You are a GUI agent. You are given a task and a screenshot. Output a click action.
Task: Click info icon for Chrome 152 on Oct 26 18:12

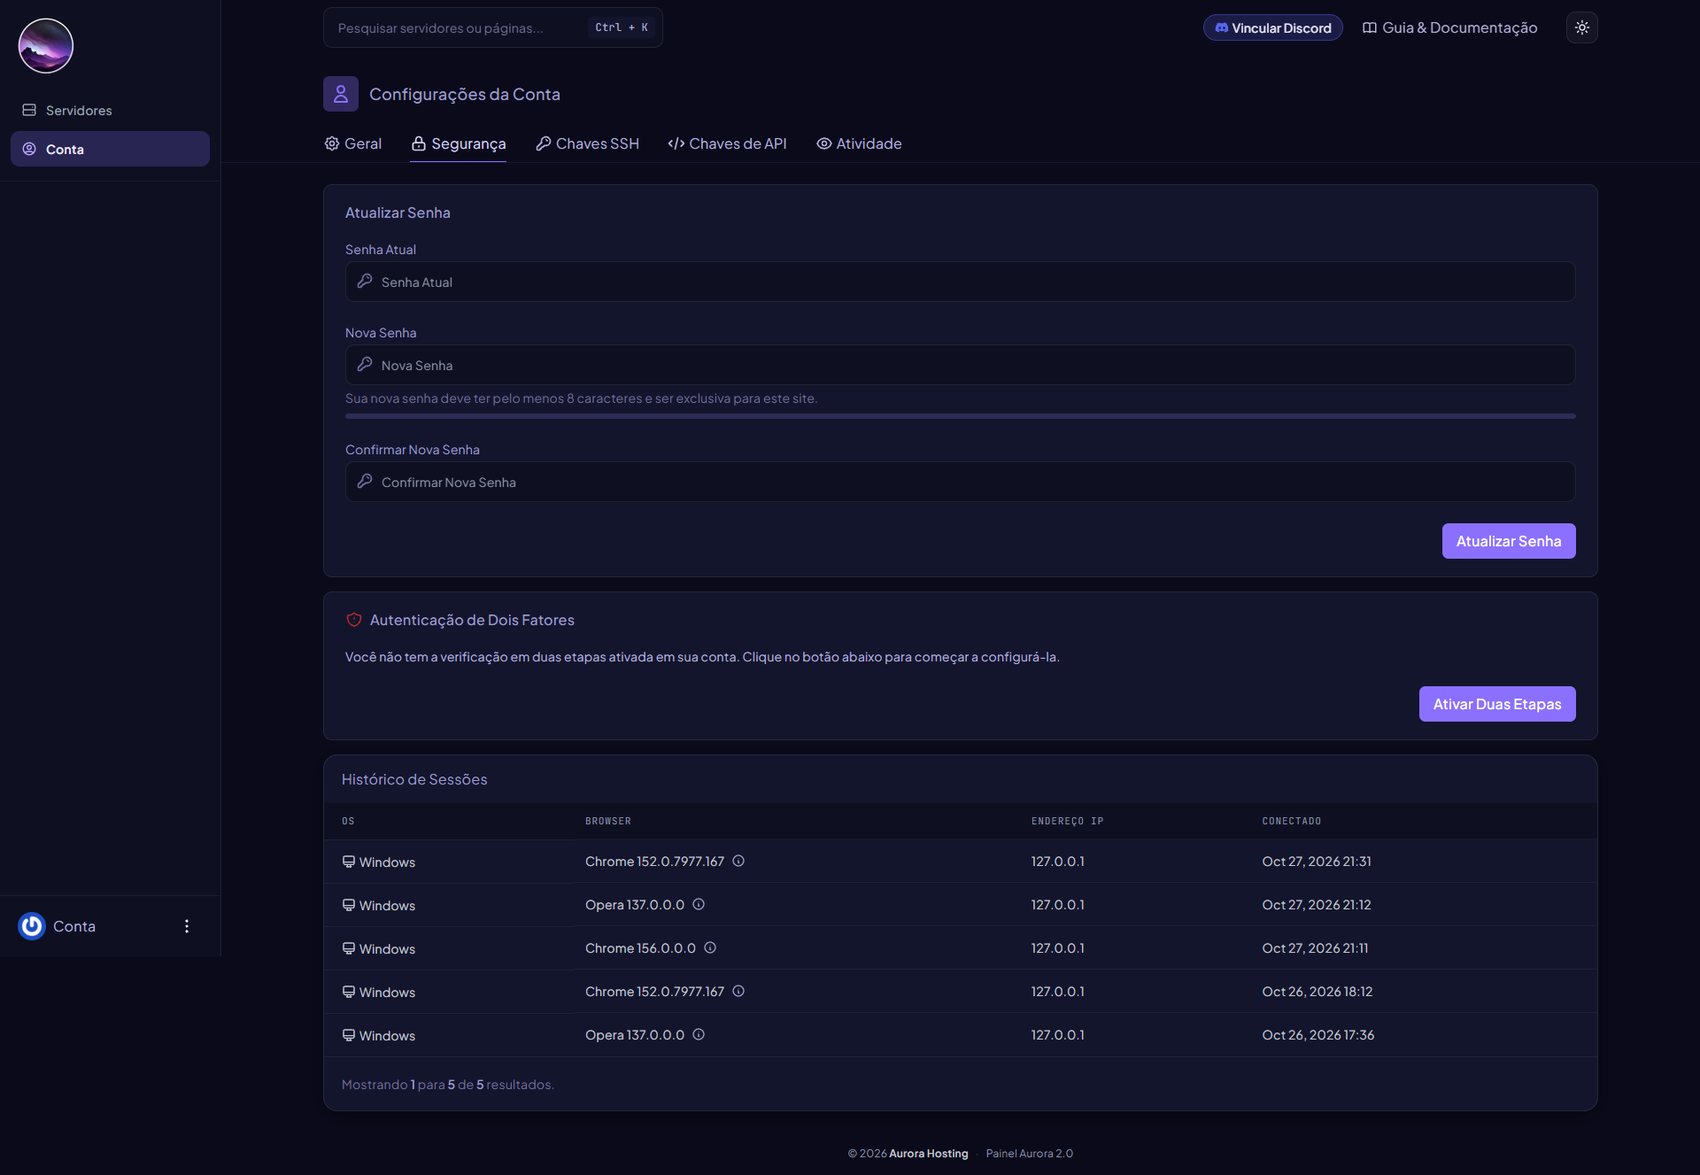tap(738, 991)
